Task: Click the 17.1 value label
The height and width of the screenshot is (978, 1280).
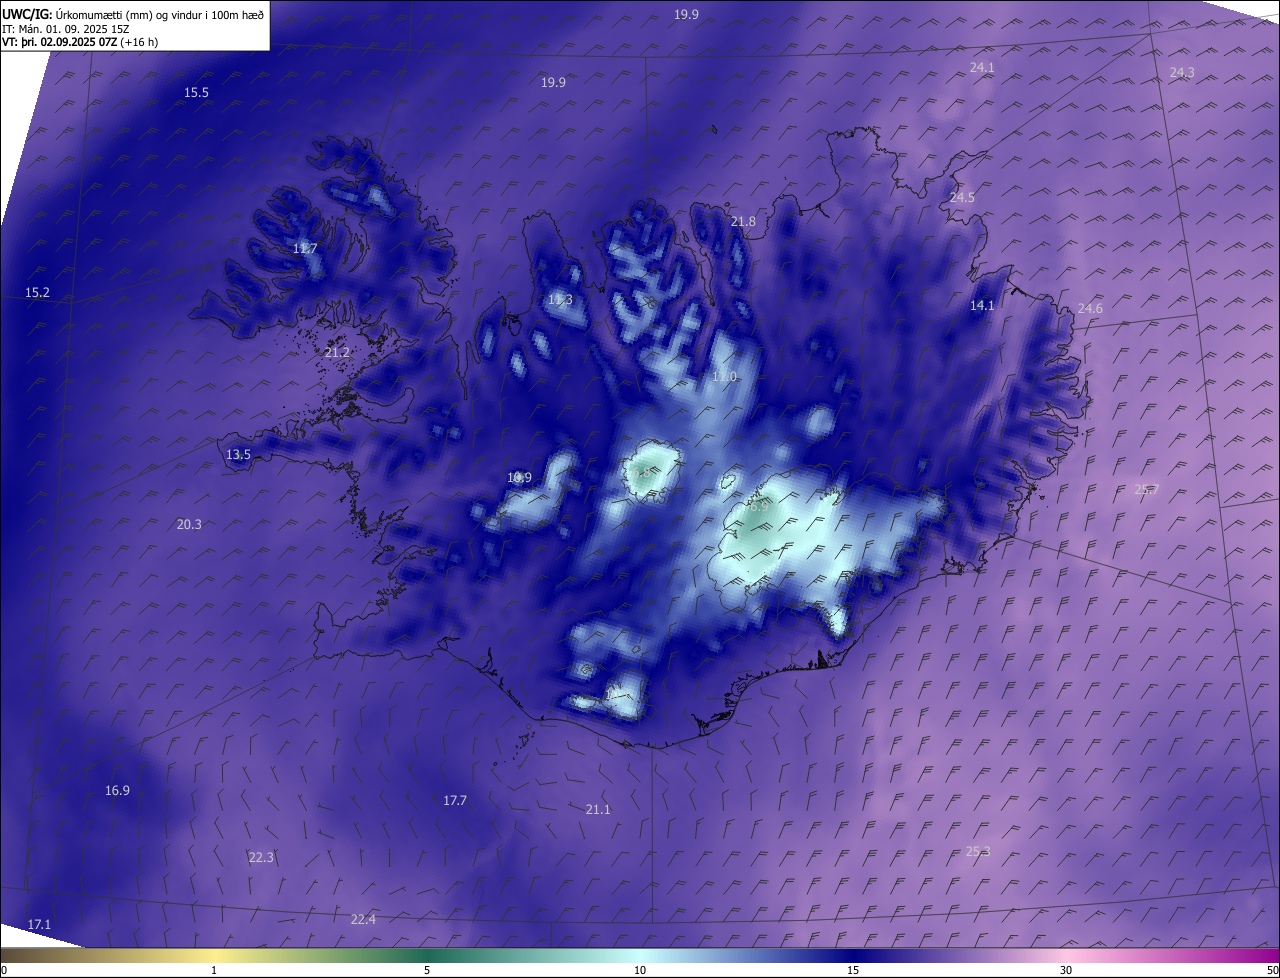Action: [39, 925]
